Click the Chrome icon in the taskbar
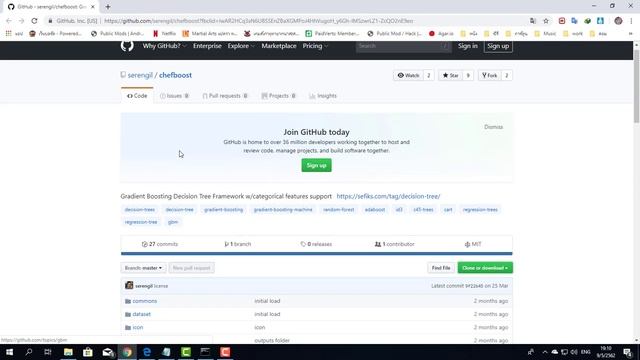 pos(127,352)
